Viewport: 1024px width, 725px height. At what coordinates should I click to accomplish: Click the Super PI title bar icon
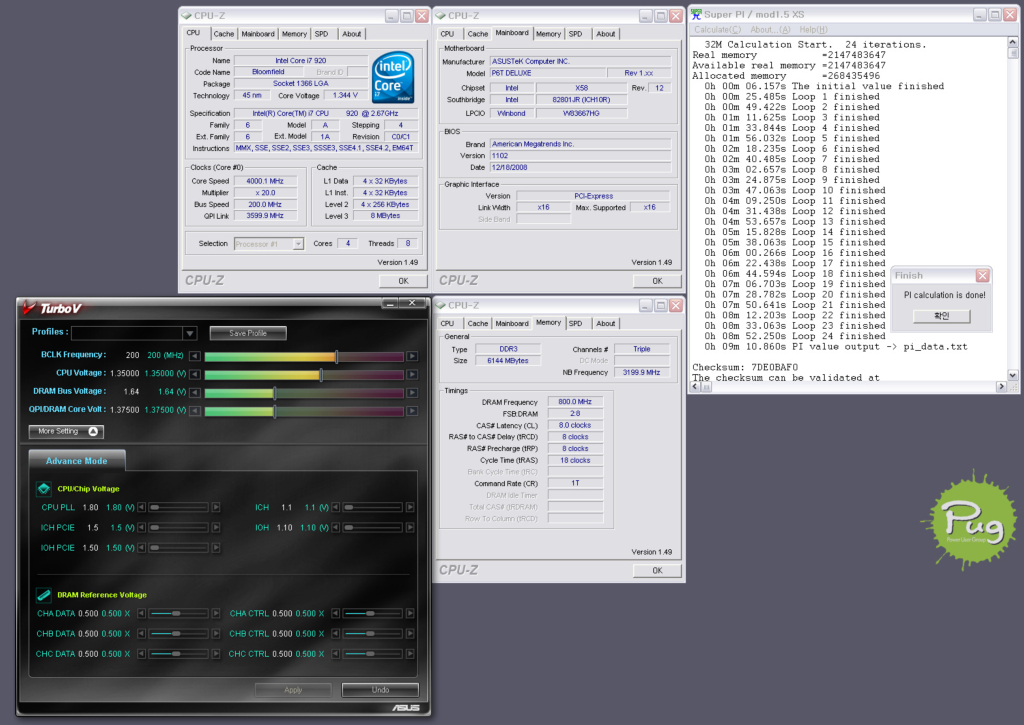(696, 14)
